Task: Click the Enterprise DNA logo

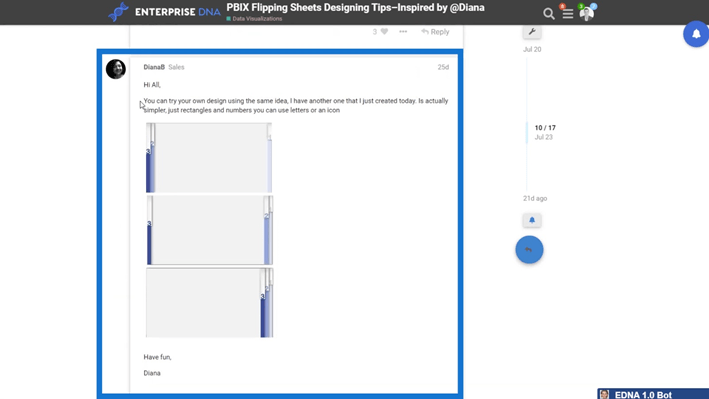Action: pyautogui.click(x=164, y=12)
